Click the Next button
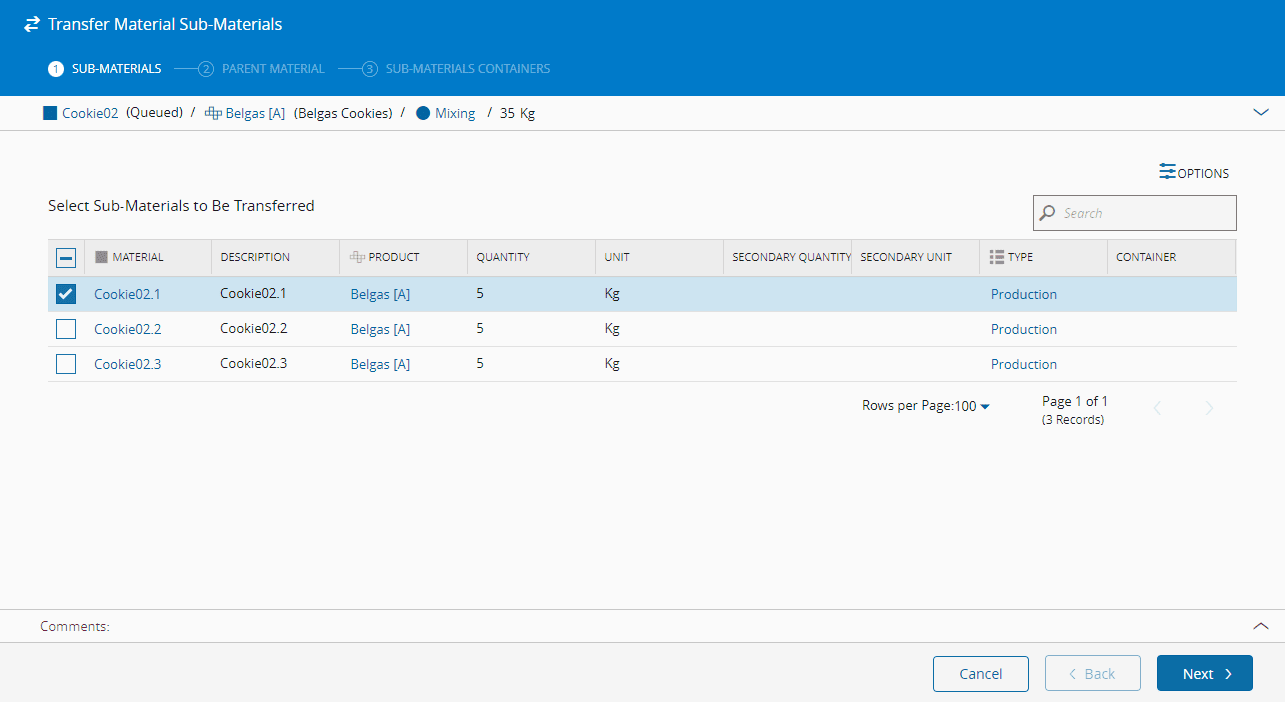 [1204, 674]
